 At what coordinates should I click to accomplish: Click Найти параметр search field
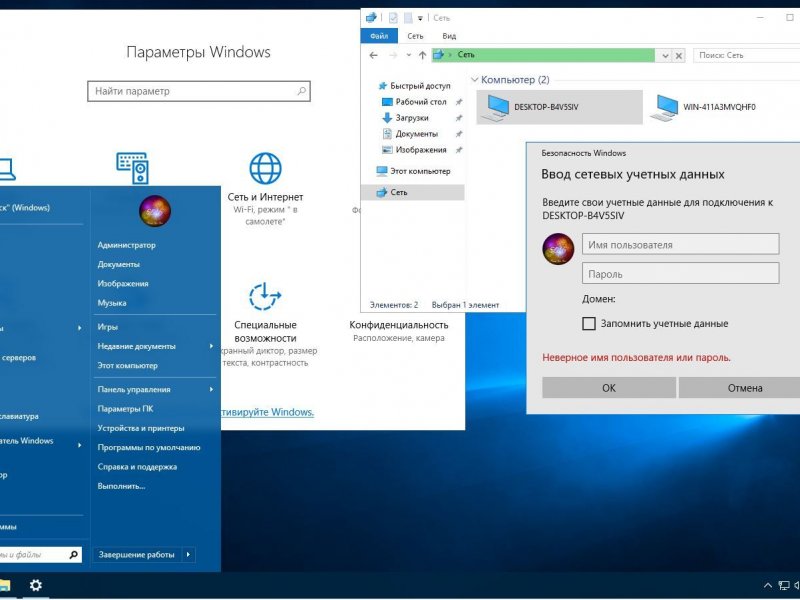199,91
